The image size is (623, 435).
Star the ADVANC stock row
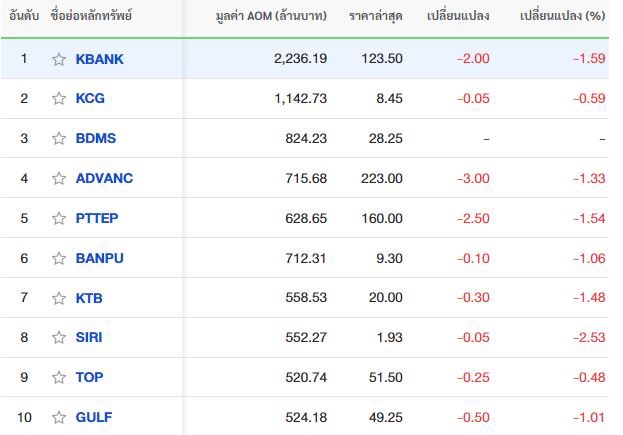pyautogui.click(x=59, y=178)
